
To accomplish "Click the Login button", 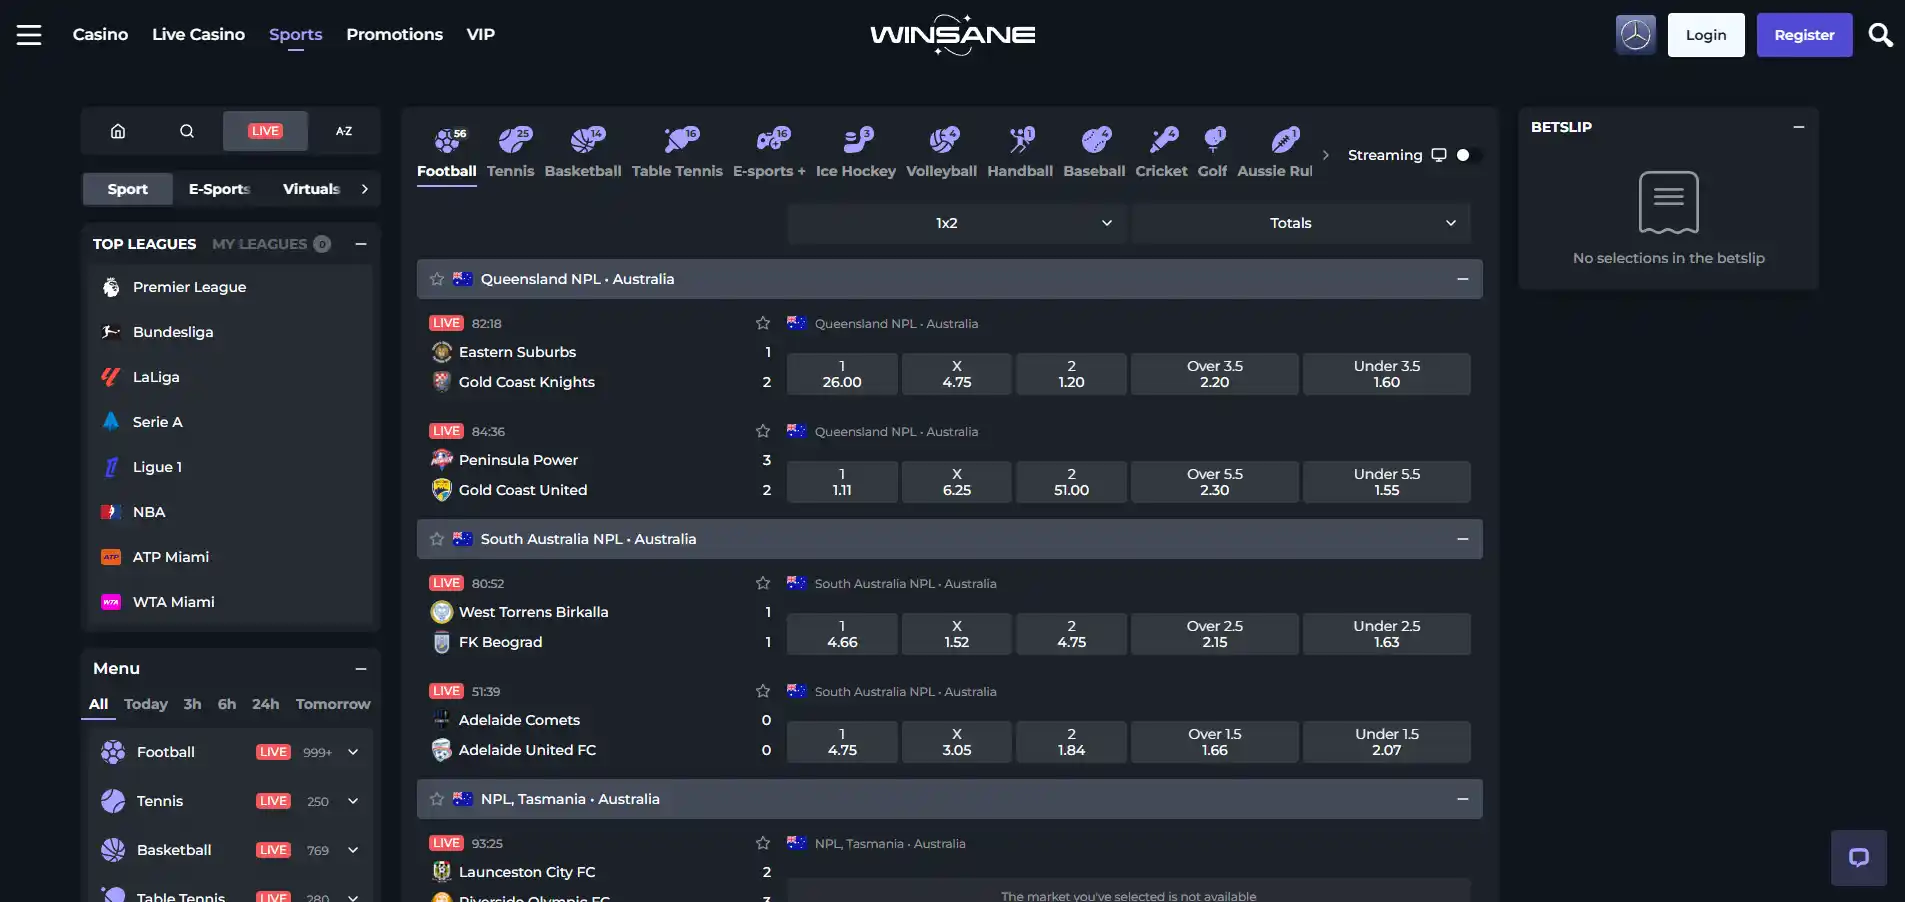I will tap(1706, 35).
